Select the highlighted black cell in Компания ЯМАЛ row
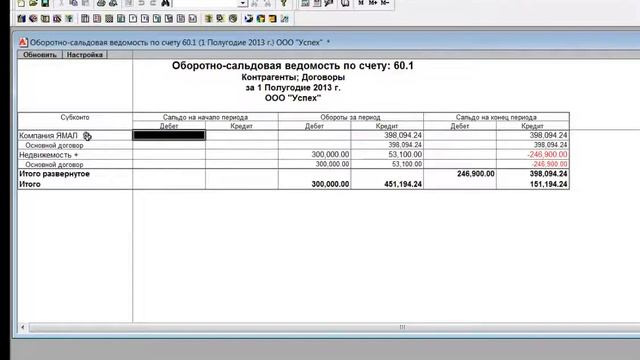640x360 pixels. click(x=169, y=135)
